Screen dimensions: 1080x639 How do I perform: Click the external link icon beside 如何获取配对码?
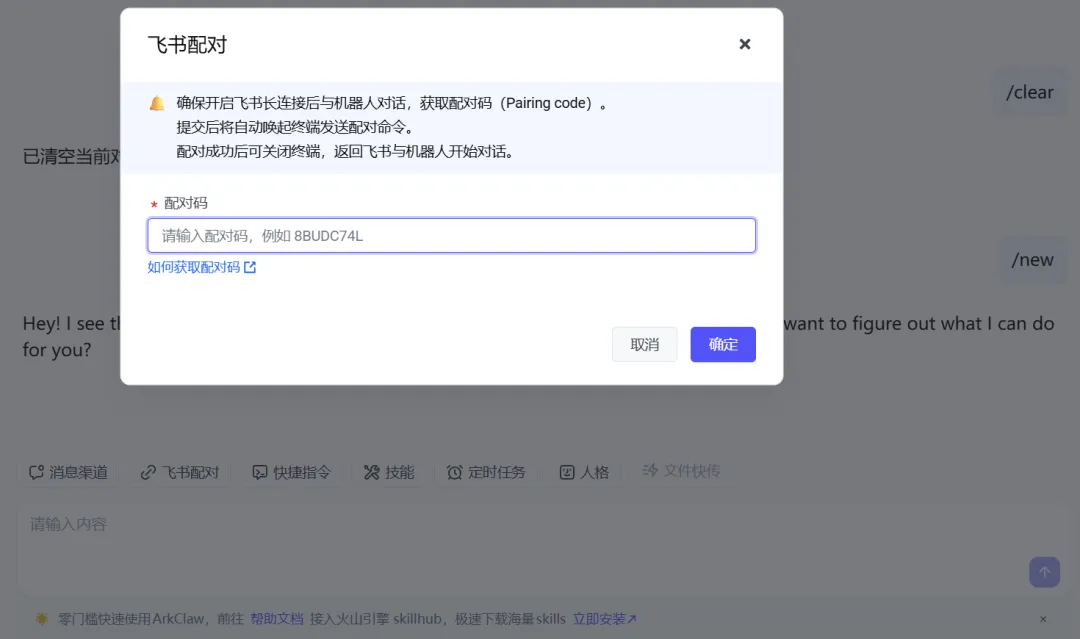tap(249, 267)
